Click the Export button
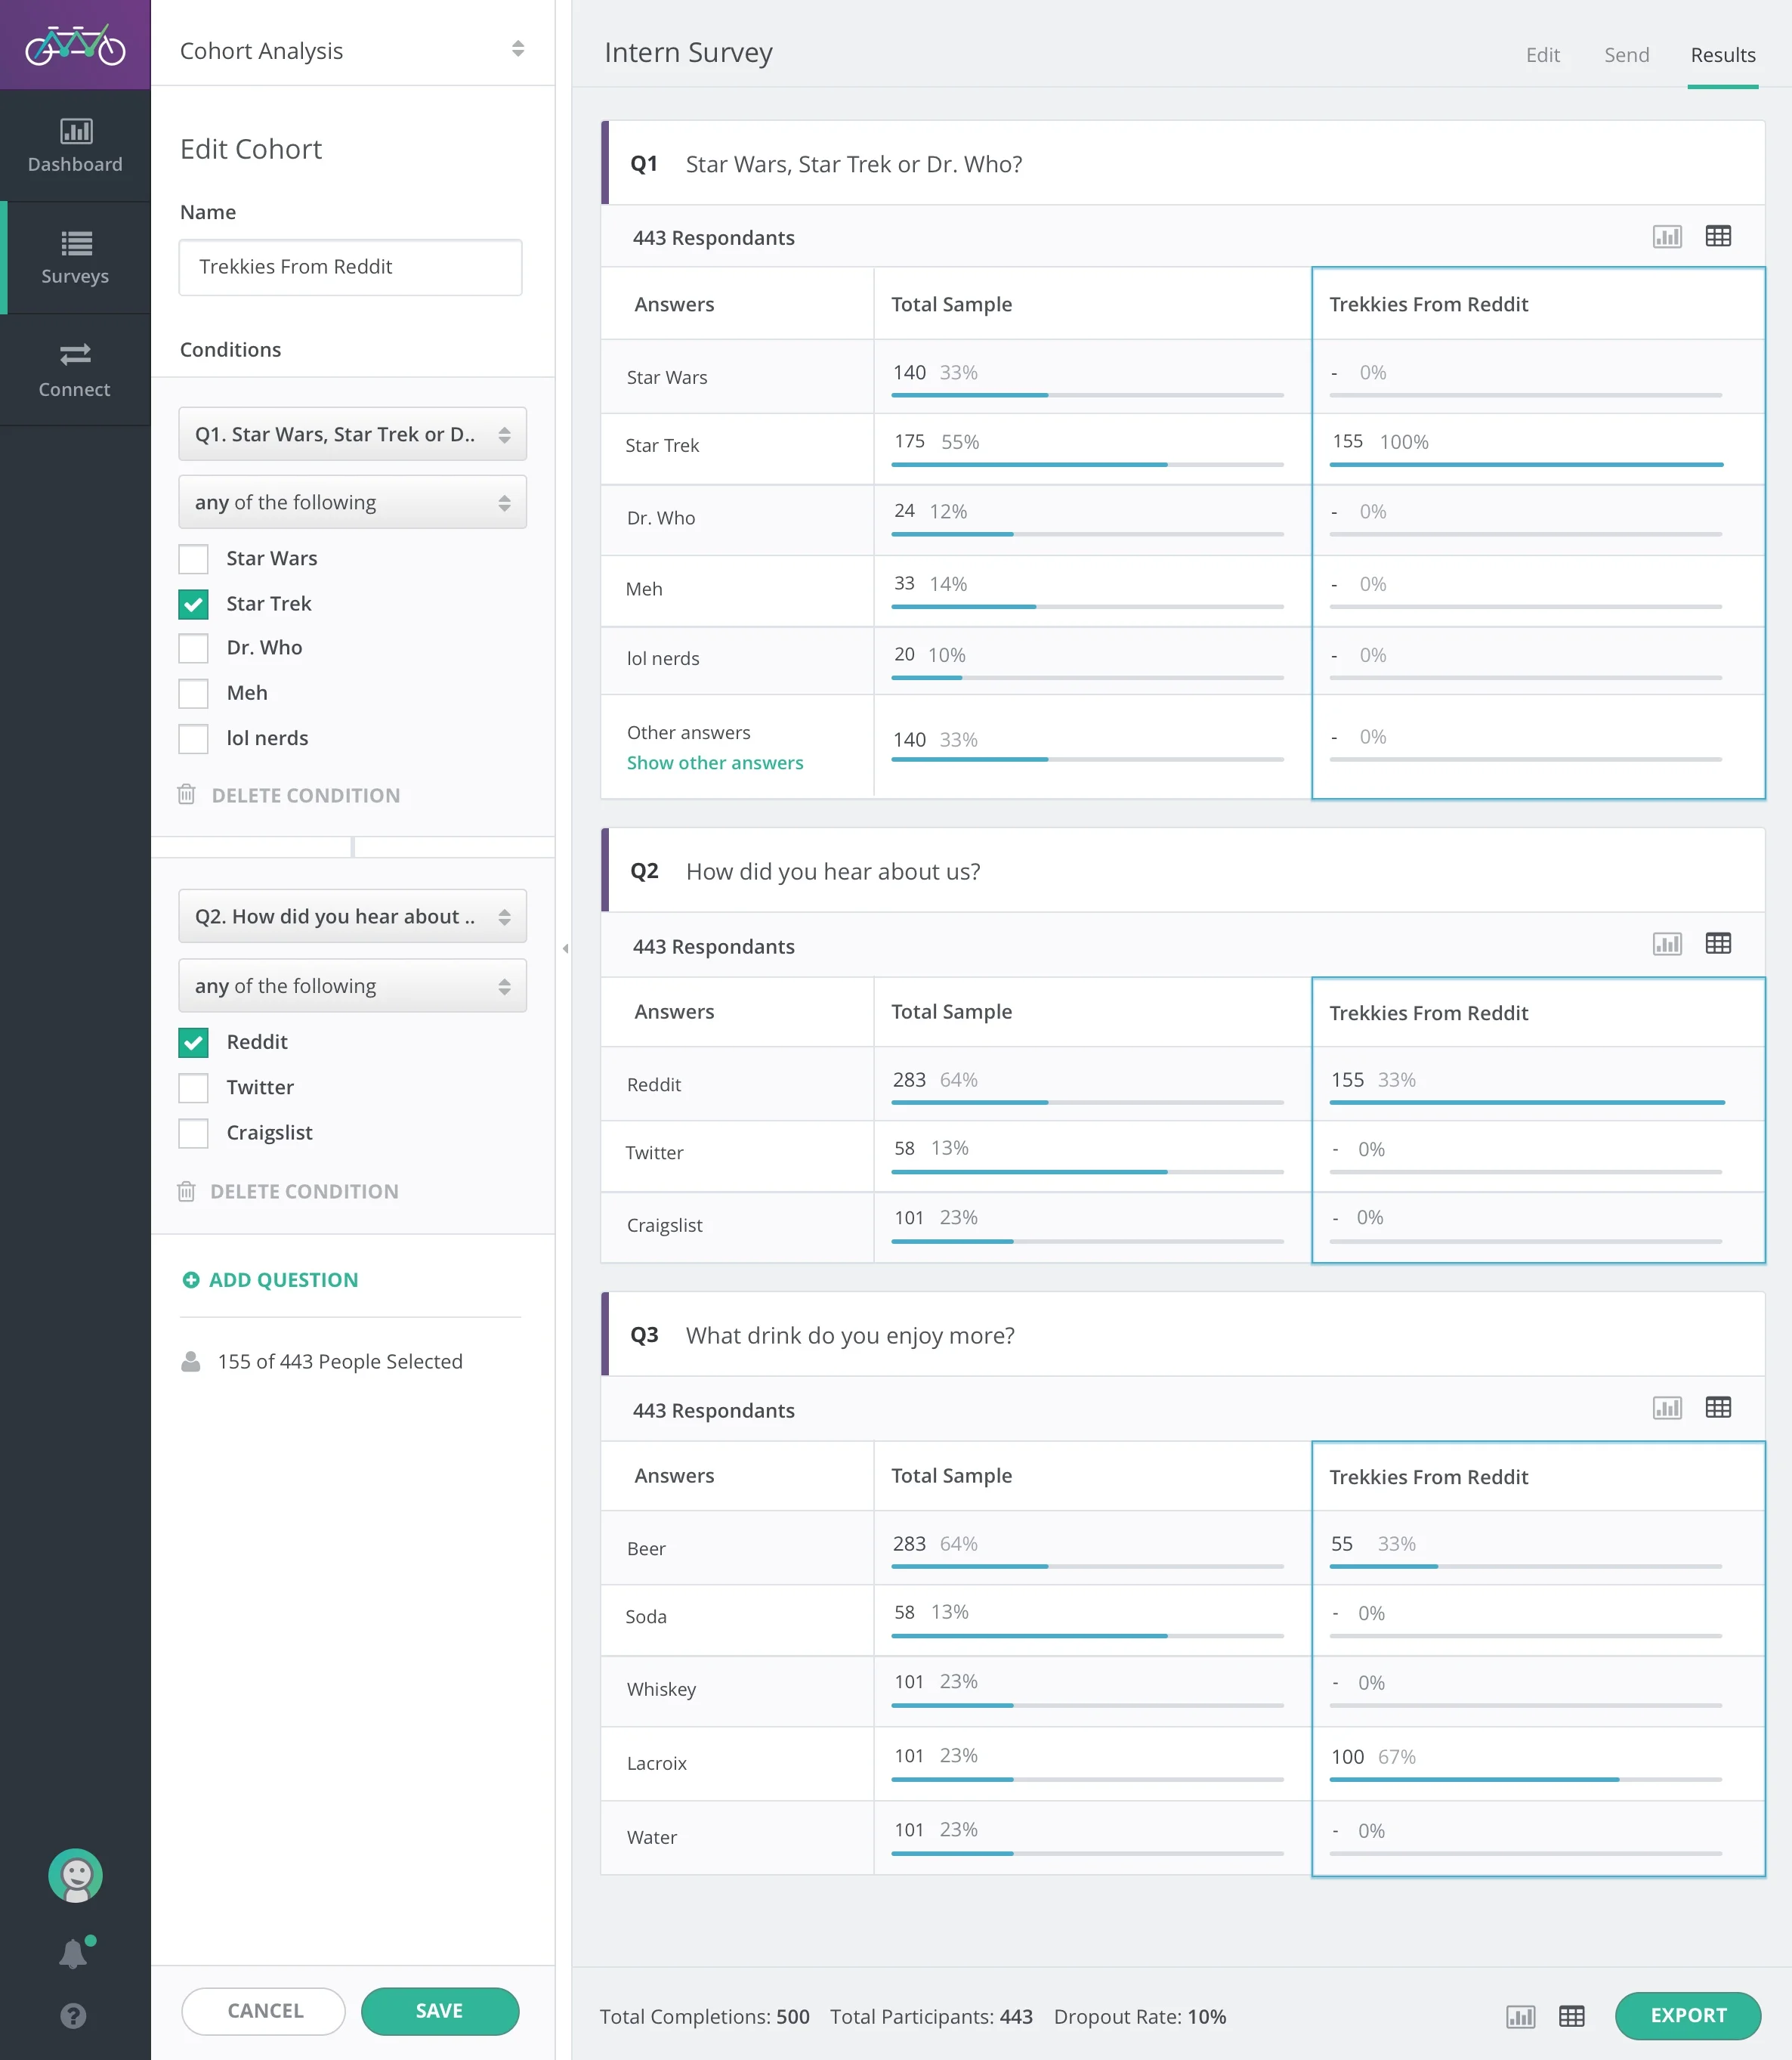This screenshot has height=2060, width=1792. pyautogui.click(x=1688, y=2016)
